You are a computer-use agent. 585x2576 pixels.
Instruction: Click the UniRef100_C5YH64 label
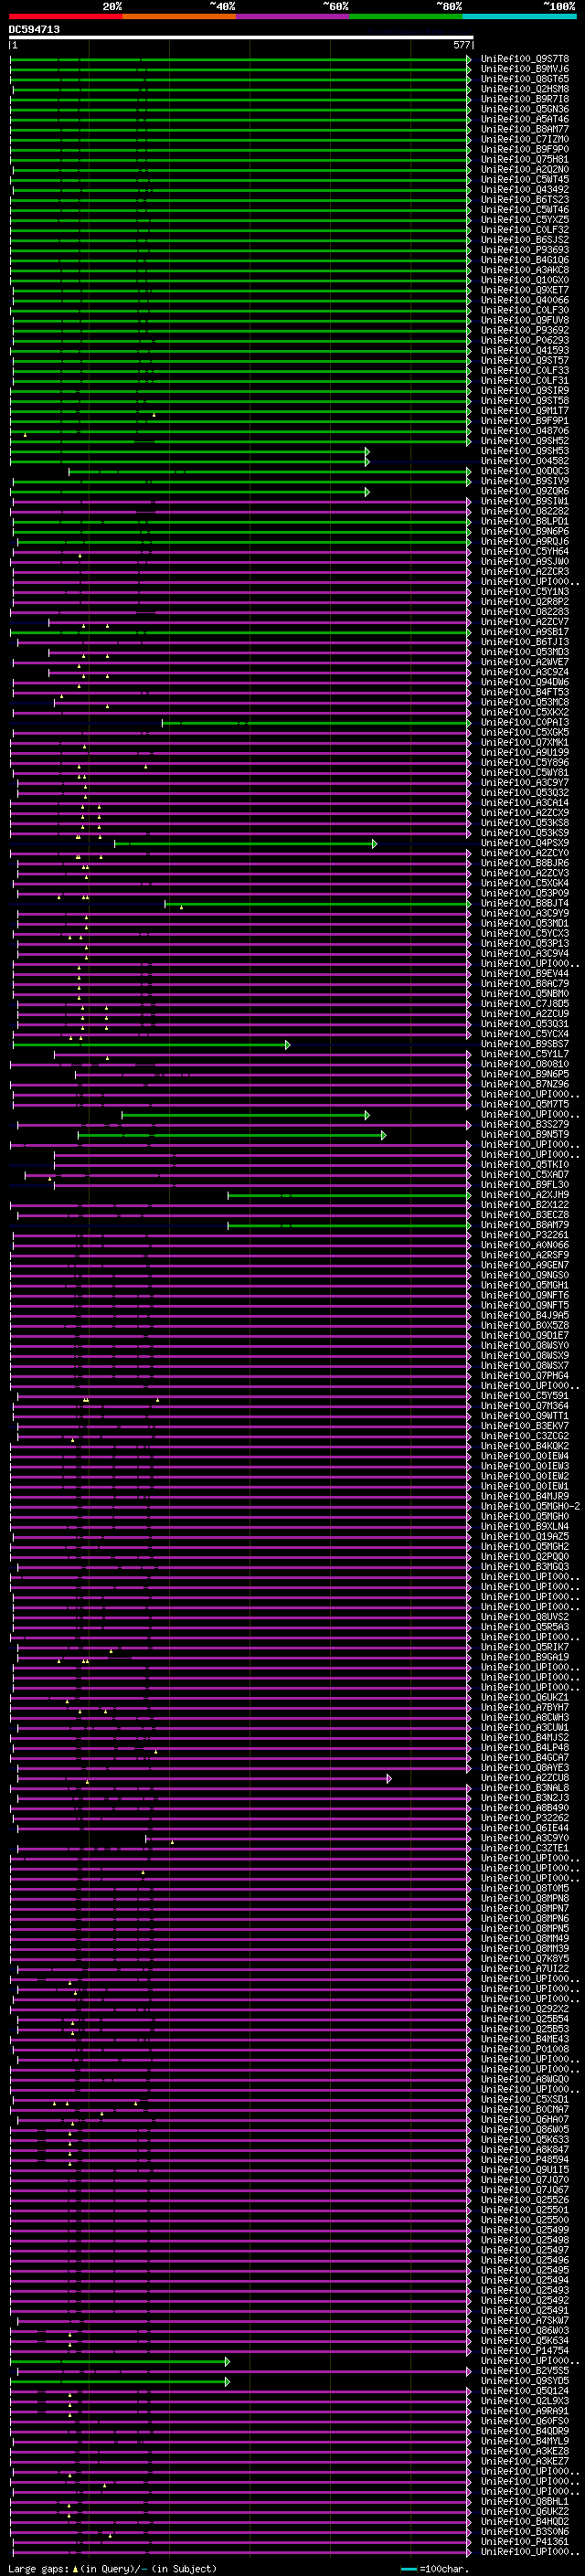tap(525, 551)
